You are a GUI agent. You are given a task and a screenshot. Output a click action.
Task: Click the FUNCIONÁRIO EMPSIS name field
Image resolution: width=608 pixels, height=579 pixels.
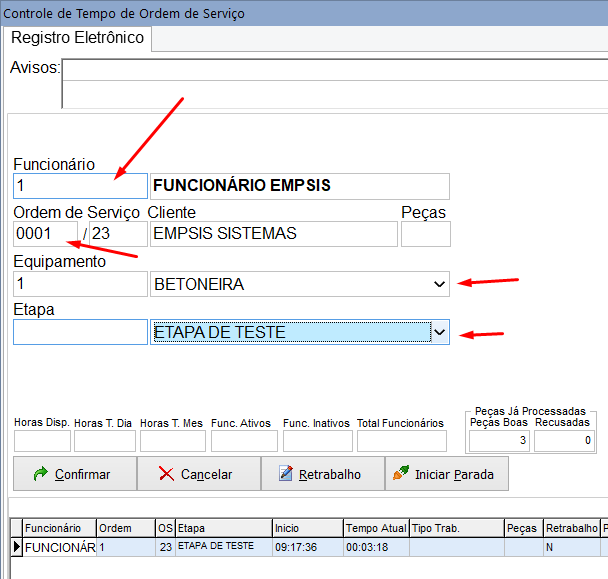pyautogui.click(x=300, y=186)
